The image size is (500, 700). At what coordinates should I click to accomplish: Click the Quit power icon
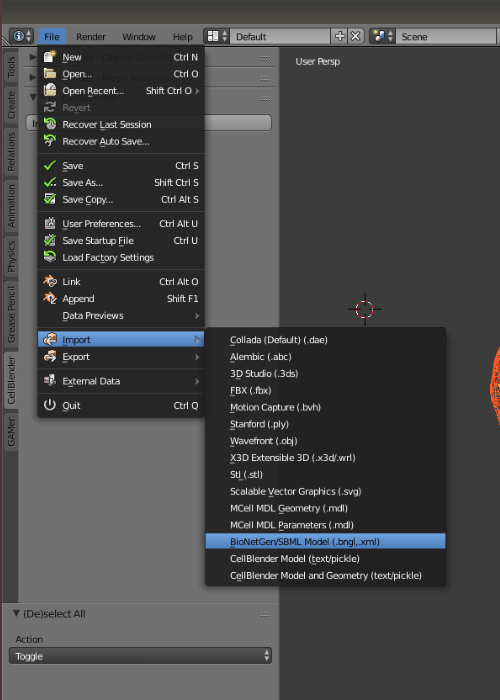click(50, 405)
